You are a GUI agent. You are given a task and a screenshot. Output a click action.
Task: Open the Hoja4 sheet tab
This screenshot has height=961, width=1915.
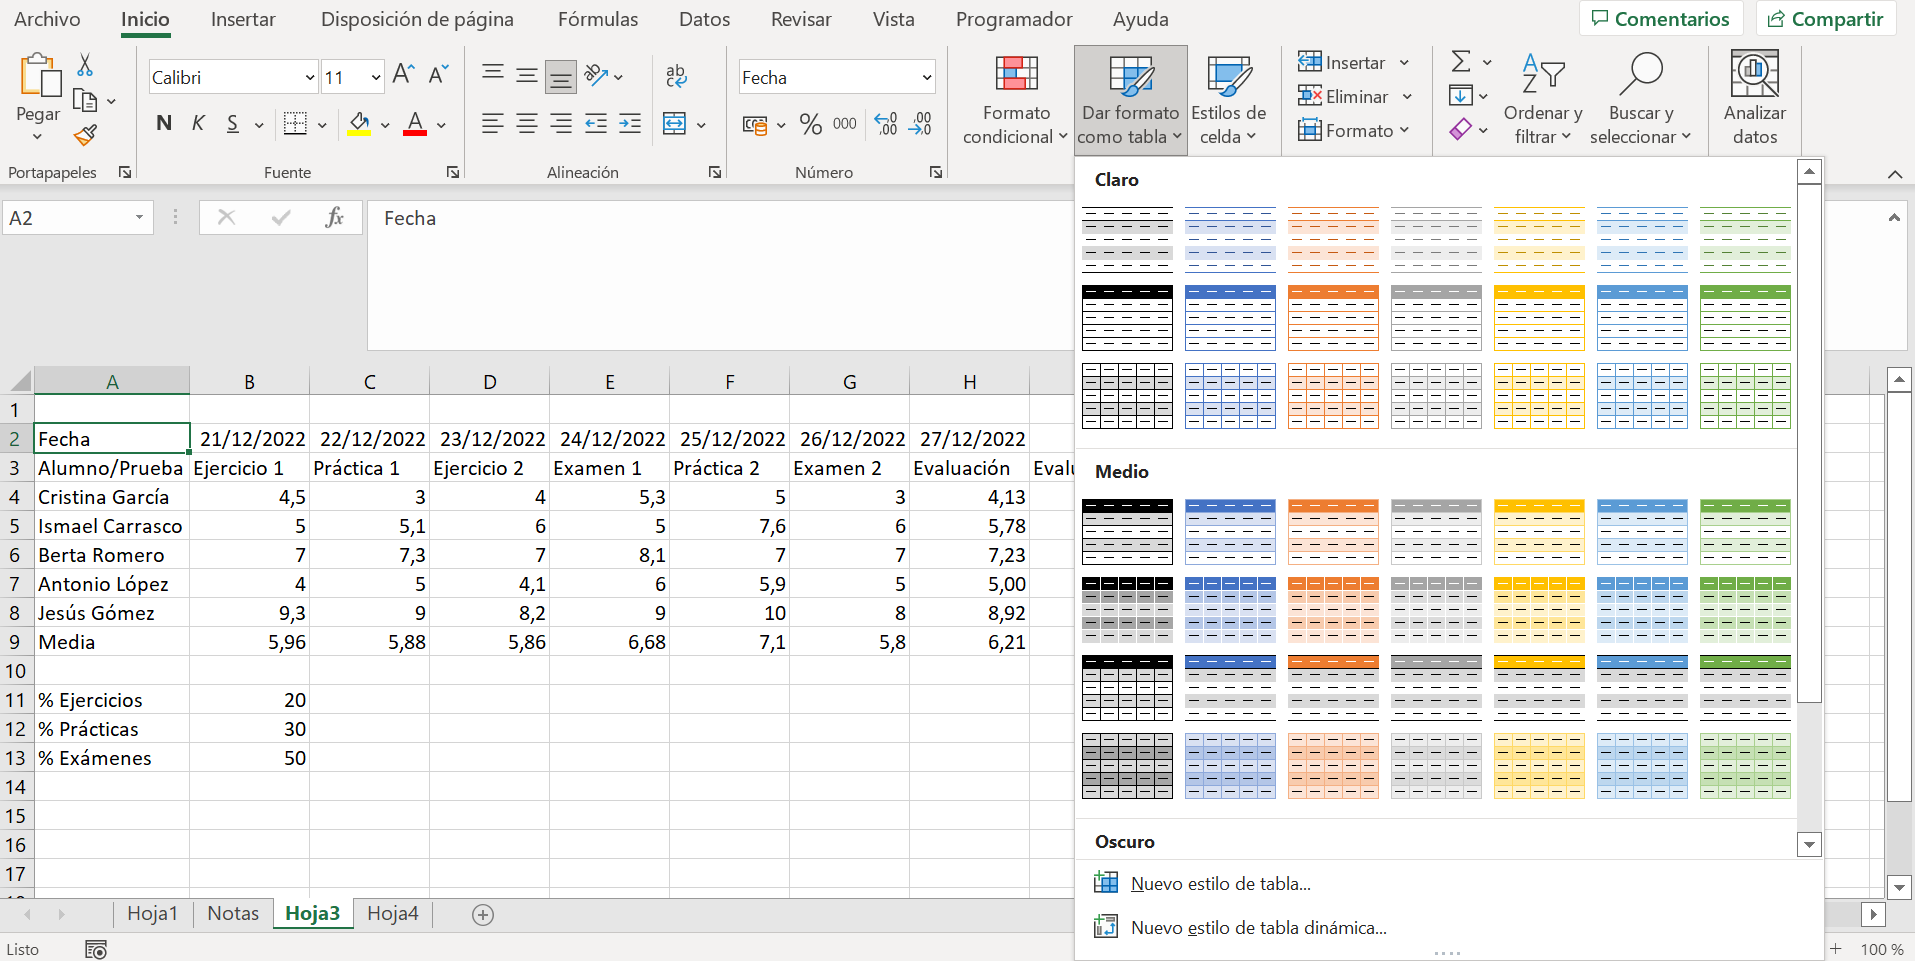tap(393, 913)
